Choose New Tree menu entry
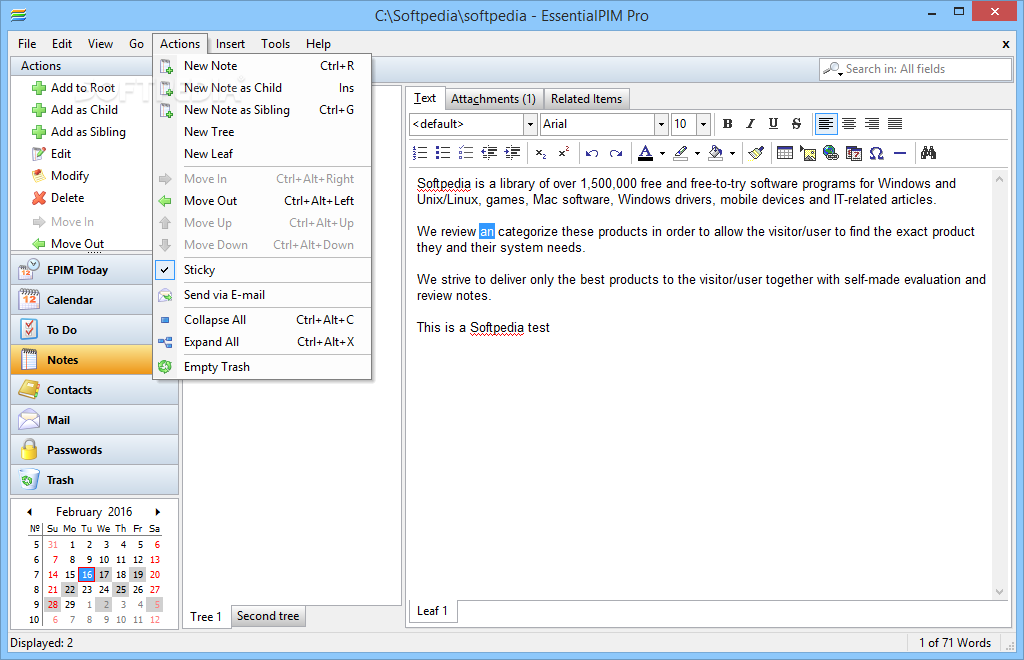1024x660 pixels. coord(263,132)
